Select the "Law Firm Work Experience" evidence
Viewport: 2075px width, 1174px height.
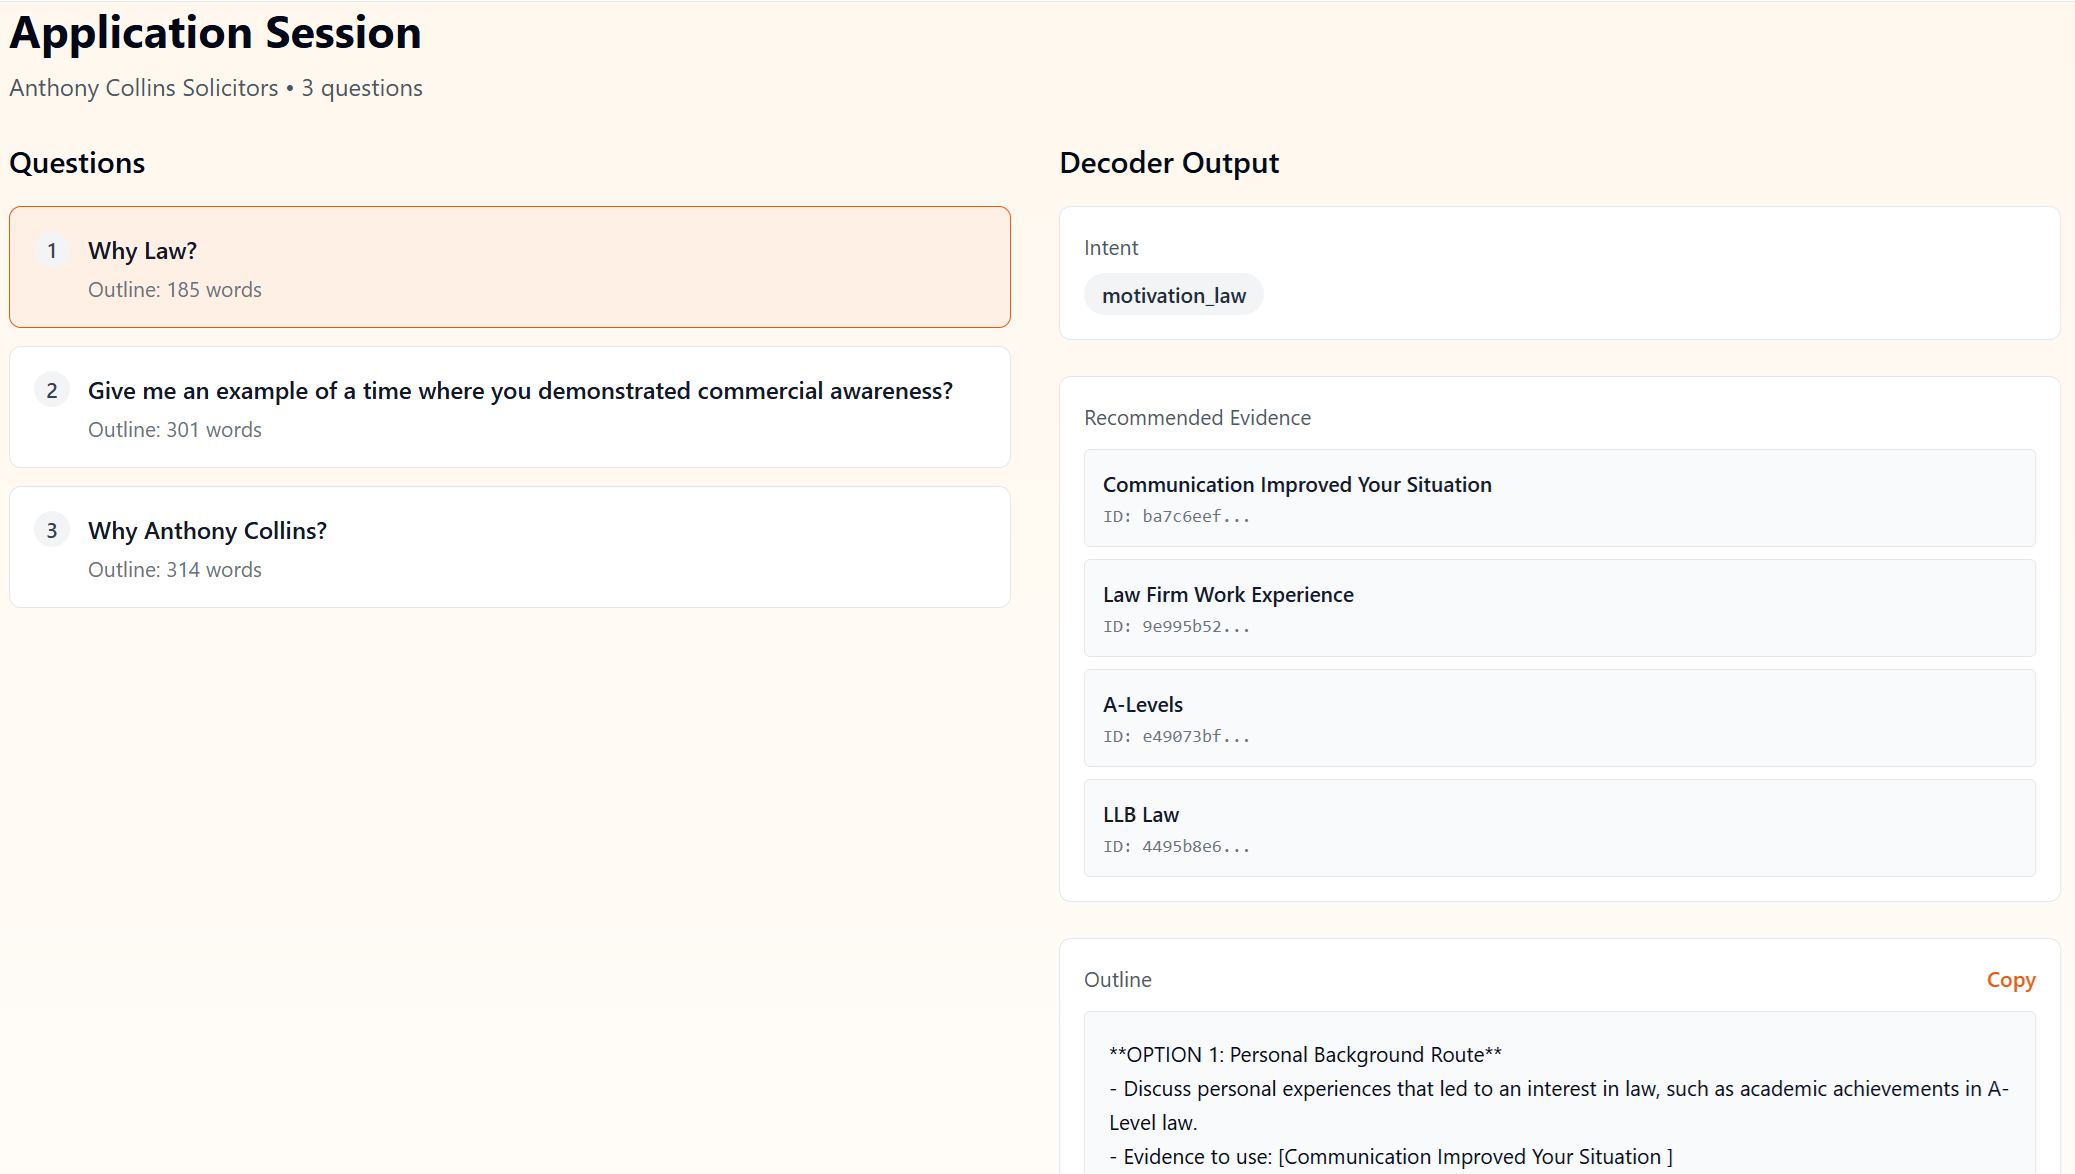pos(1558,608)
